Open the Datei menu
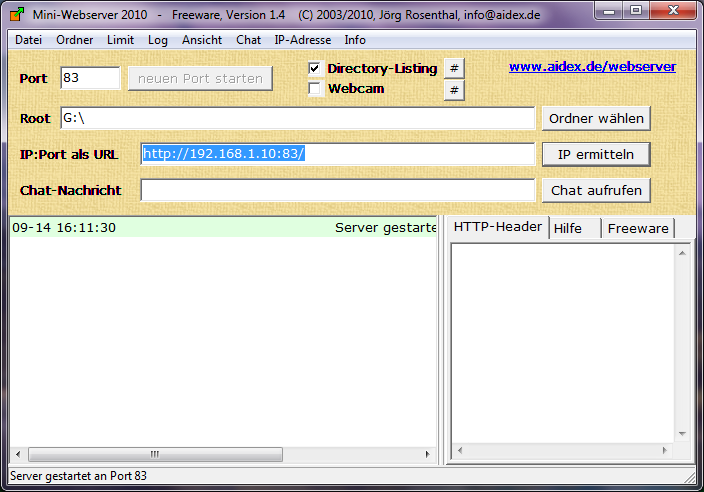Image resolution: width=704 pixels, height=492 pixels. click(28, 40)
